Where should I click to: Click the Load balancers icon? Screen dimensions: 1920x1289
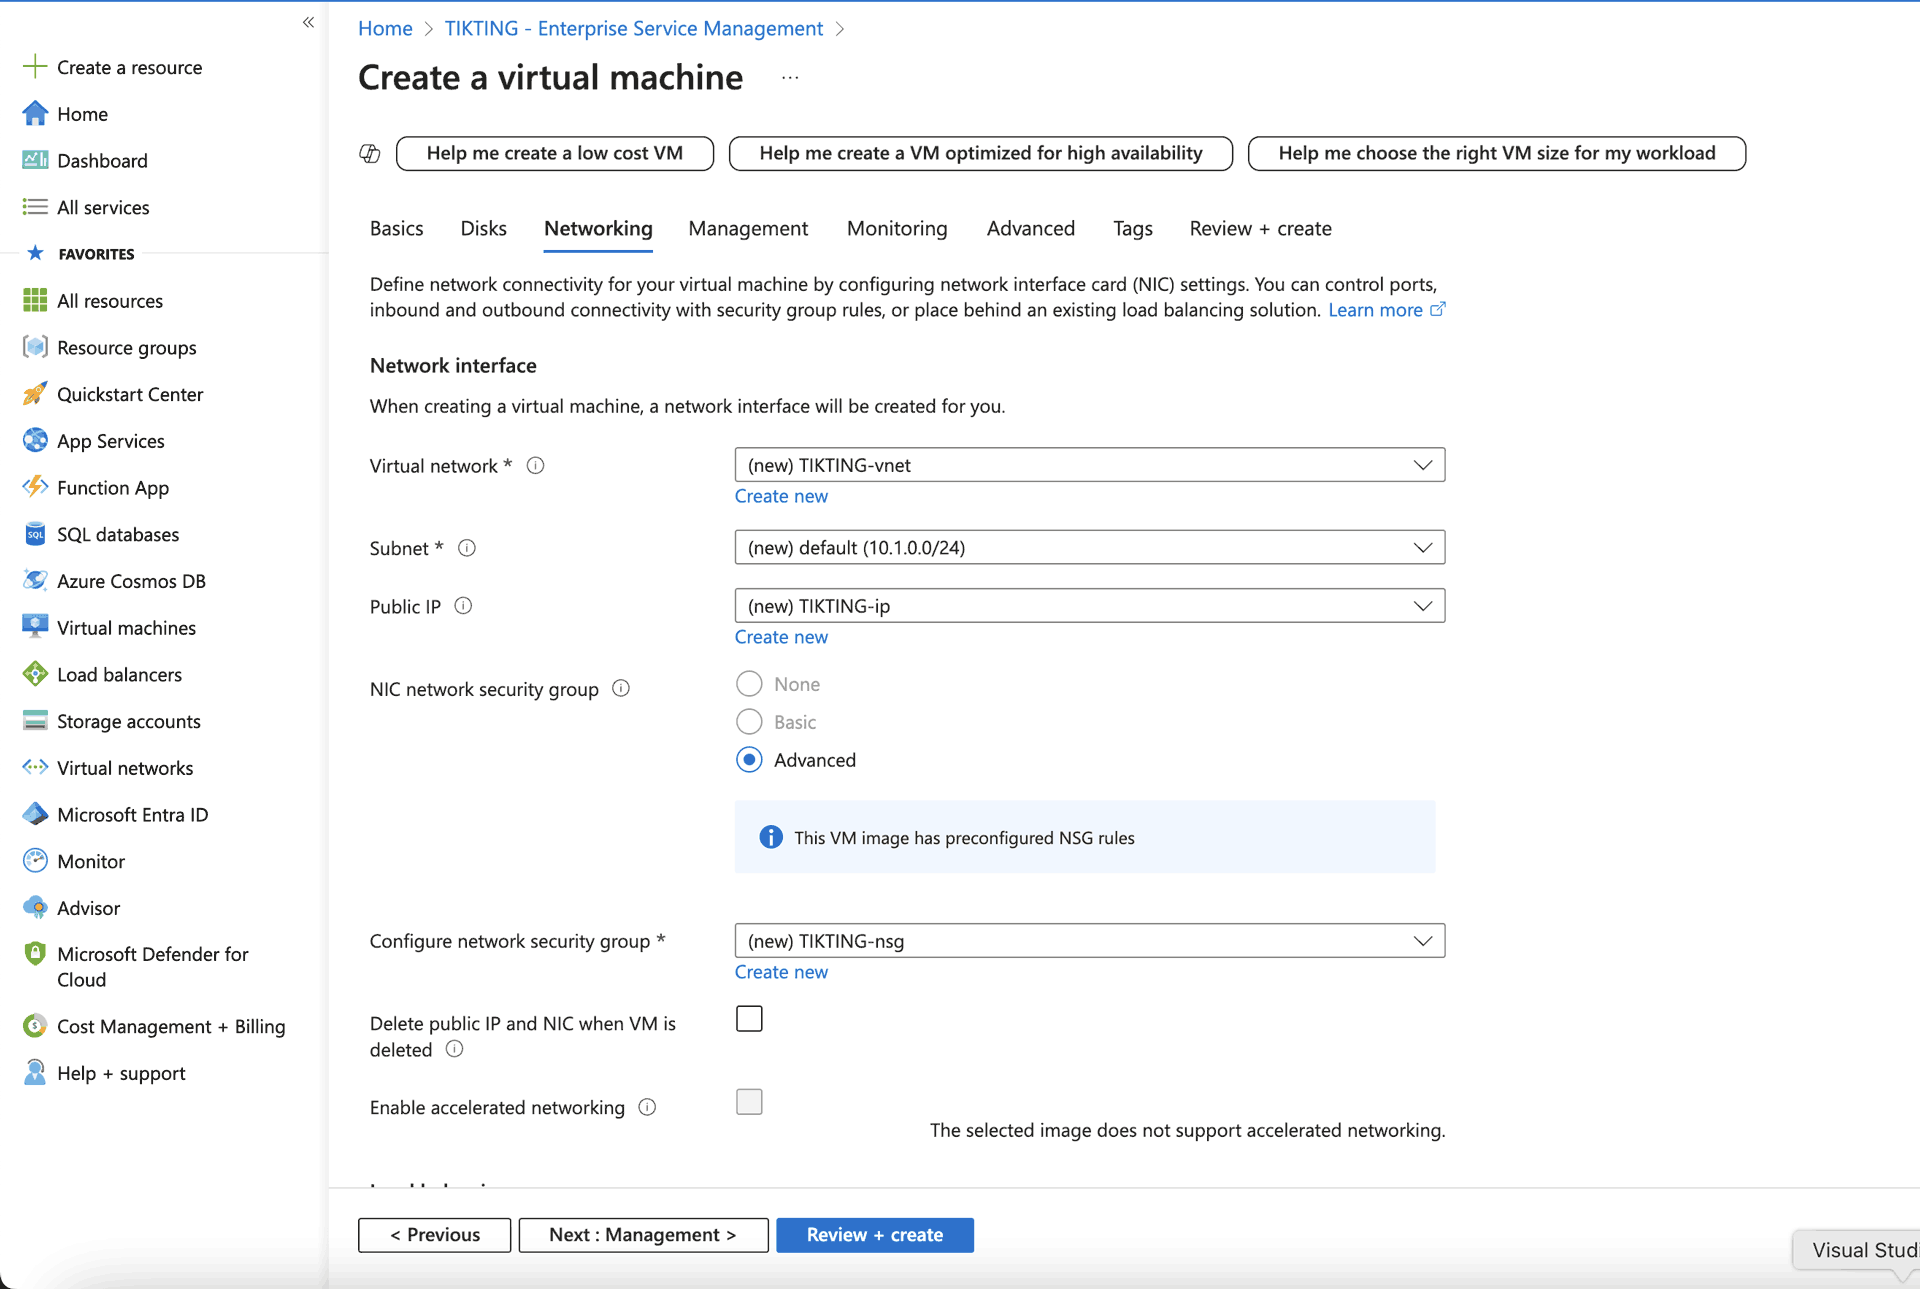tap(35, 674)
